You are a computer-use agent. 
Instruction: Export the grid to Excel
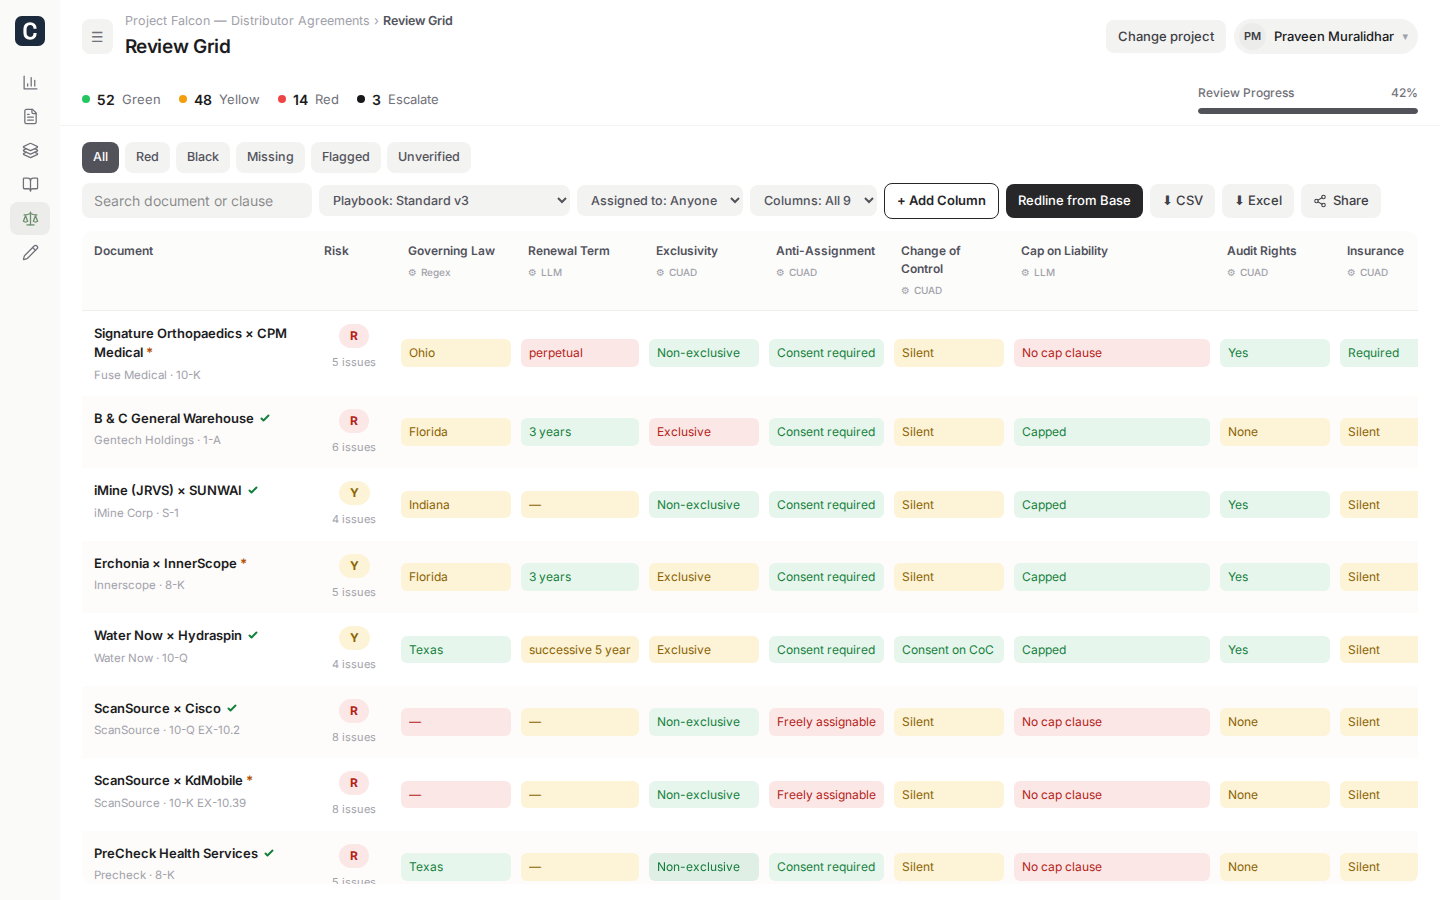coord(1258,201)
